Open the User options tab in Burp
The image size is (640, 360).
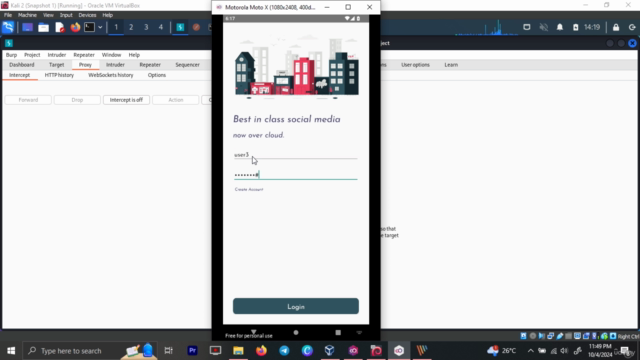click(415, 65)
